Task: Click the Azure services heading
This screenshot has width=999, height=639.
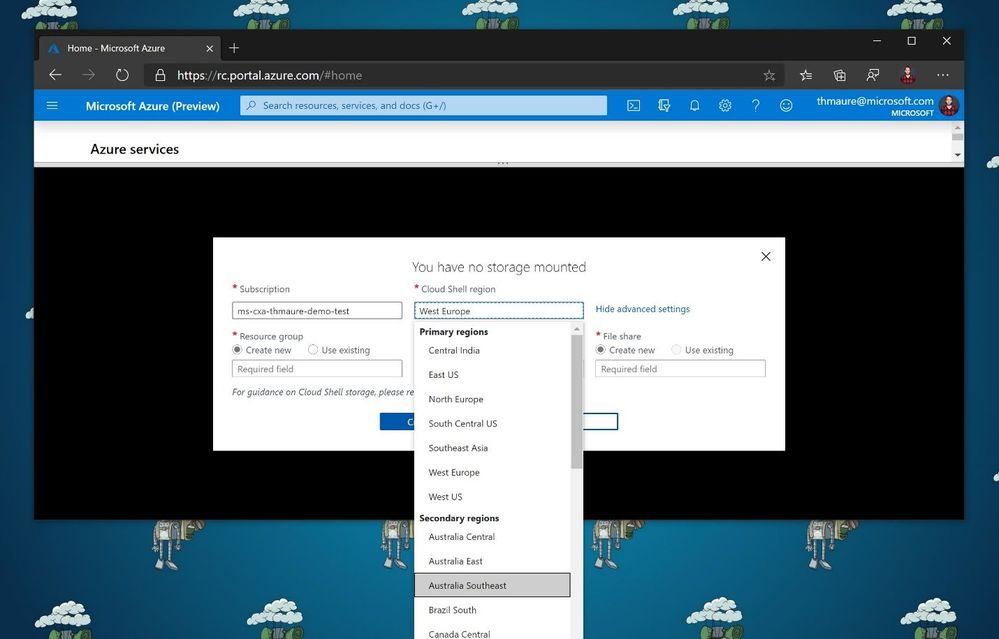Action: tap(134, 149)
